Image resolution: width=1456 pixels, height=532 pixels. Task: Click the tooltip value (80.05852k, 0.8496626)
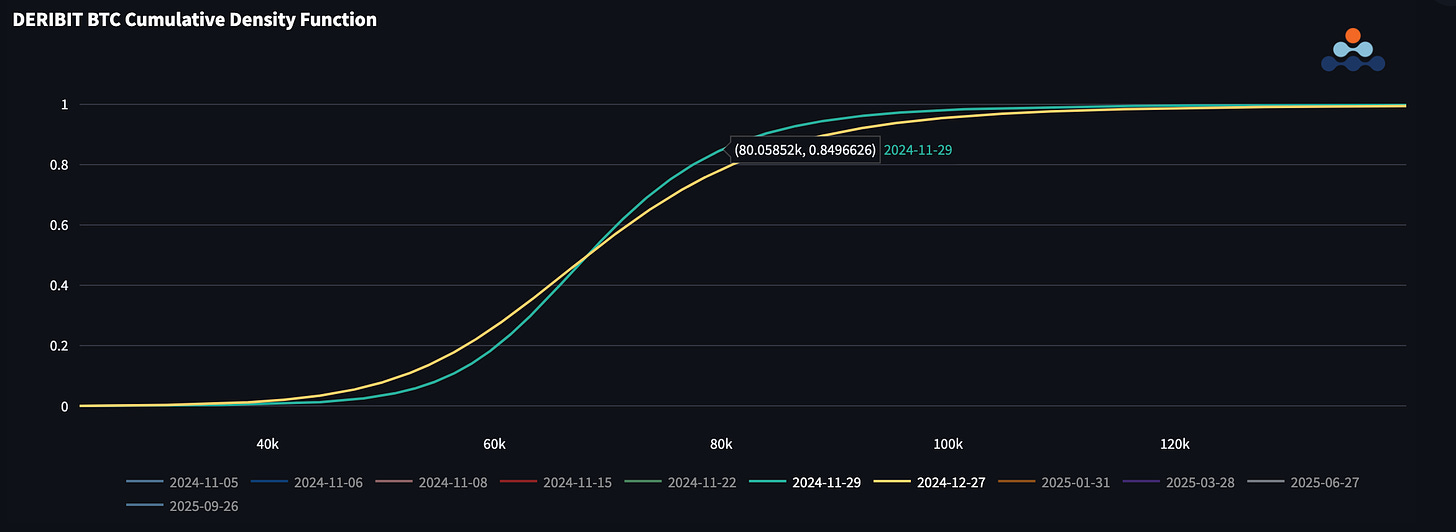click(x=805, y=150)
